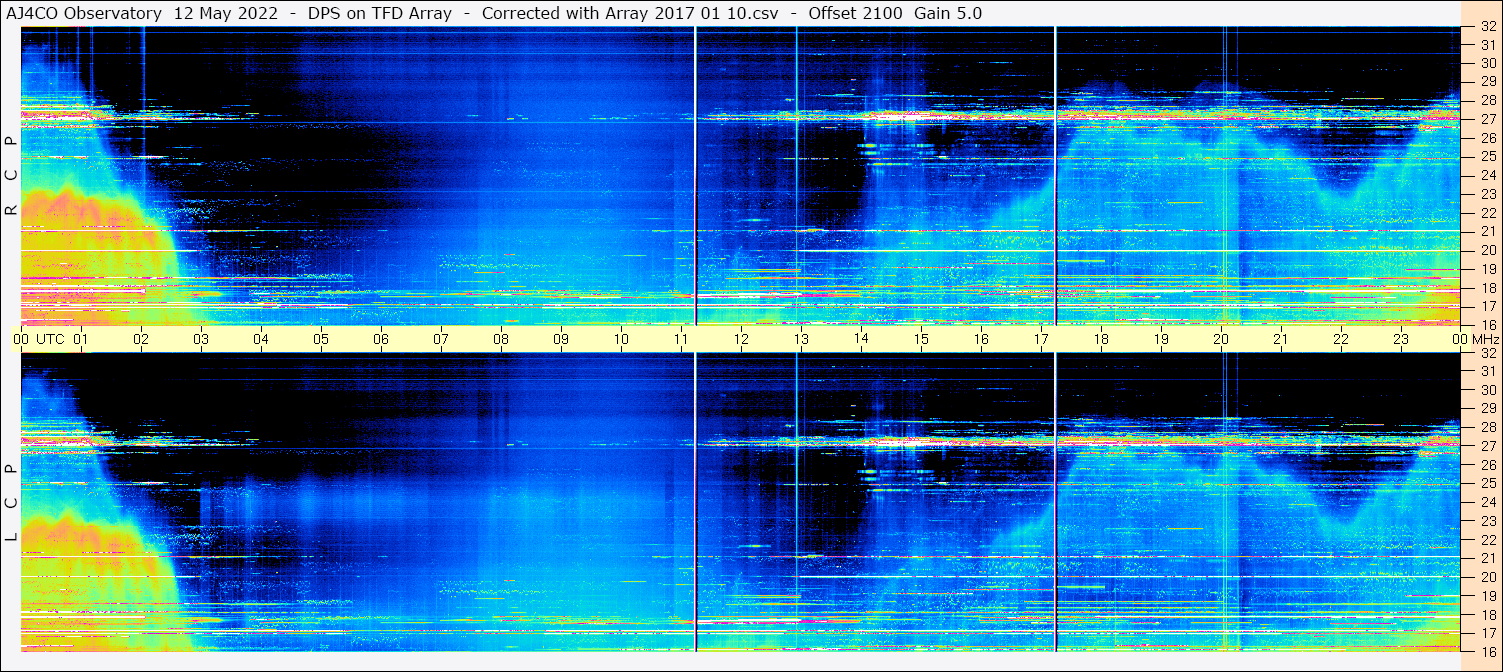Click the "23" MHz tick of LCP scale
This screenshot has width=1503, height=672.
[x=1487, y=521]
